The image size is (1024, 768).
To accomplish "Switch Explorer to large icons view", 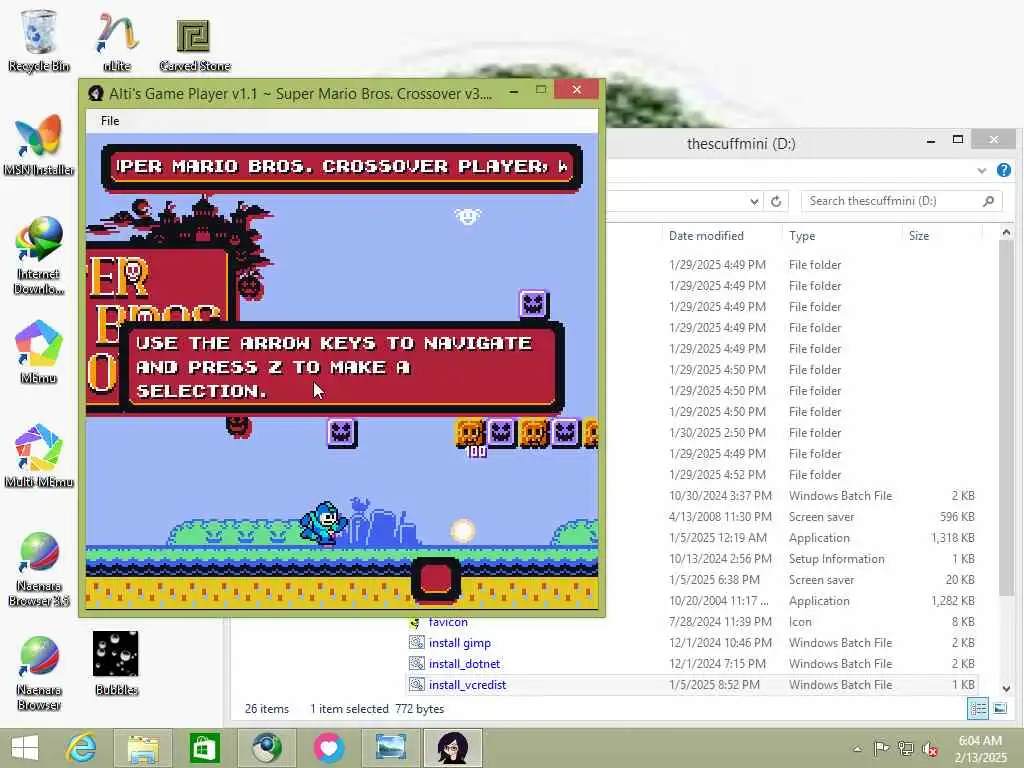I will 1000,709.
